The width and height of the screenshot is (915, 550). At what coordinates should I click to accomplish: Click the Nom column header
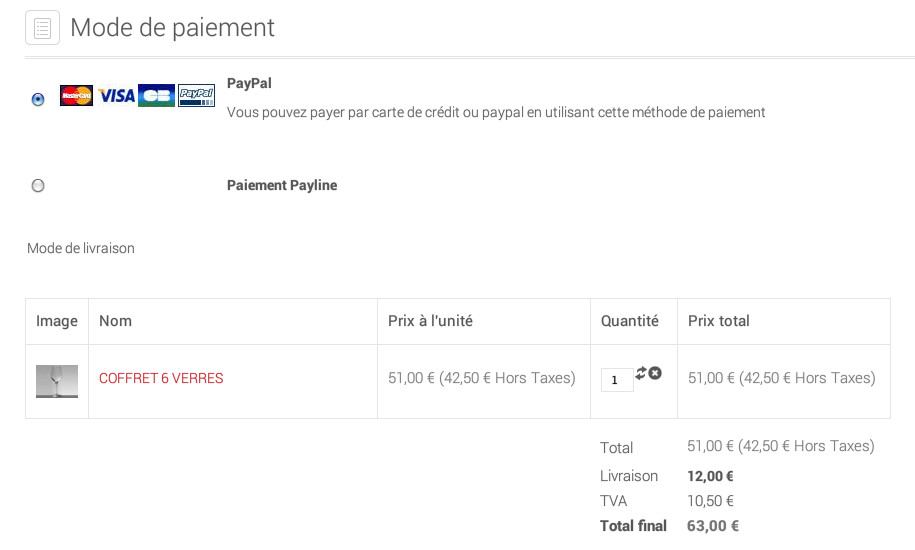[x=116, y=321]
